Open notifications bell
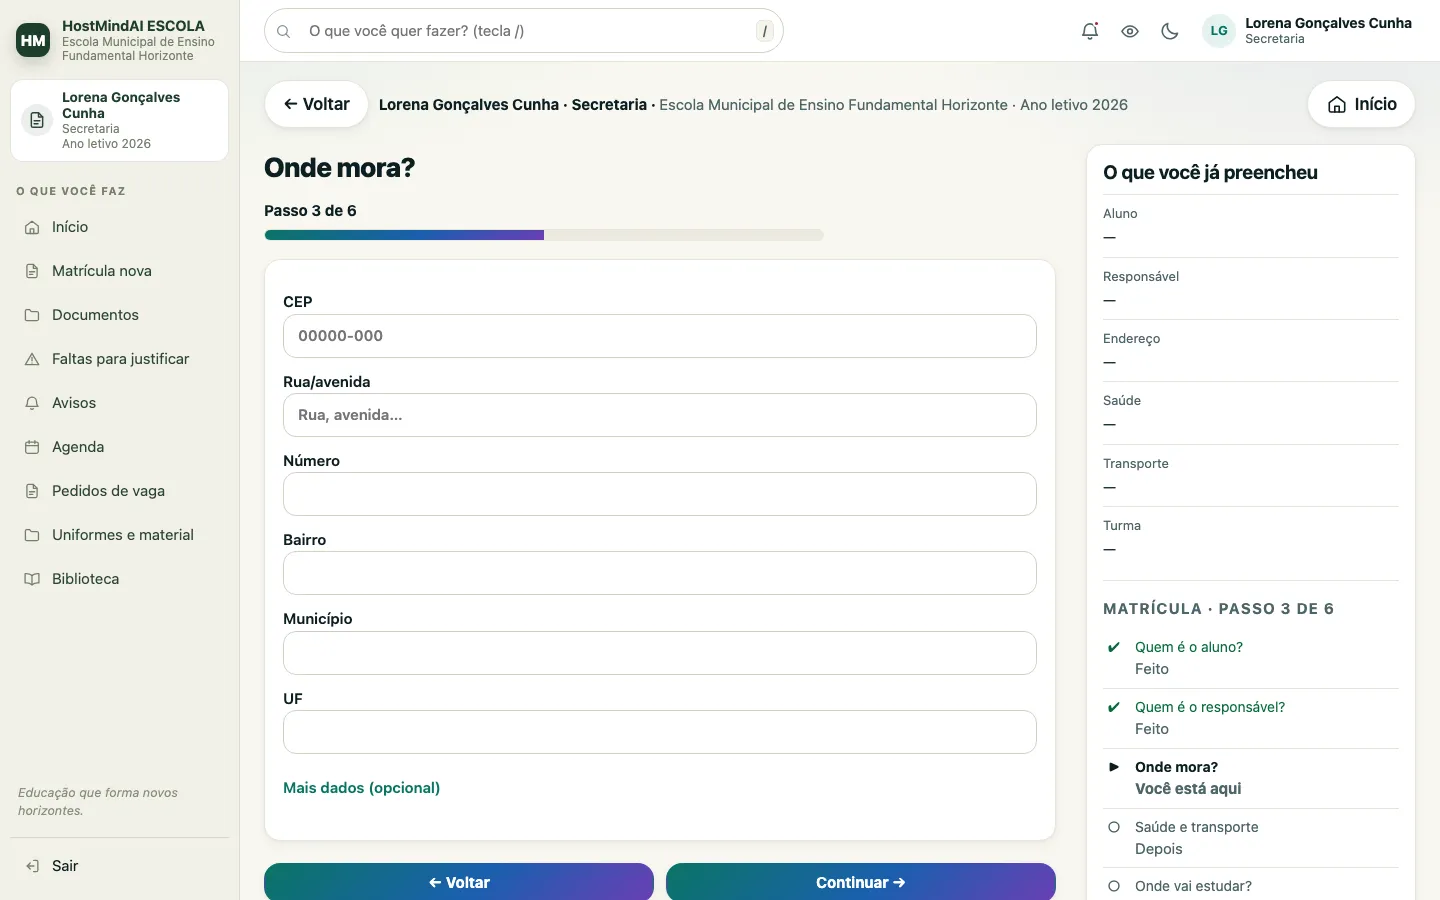Viewport: 1440px width, 900px height. (x=1090, y=31)
